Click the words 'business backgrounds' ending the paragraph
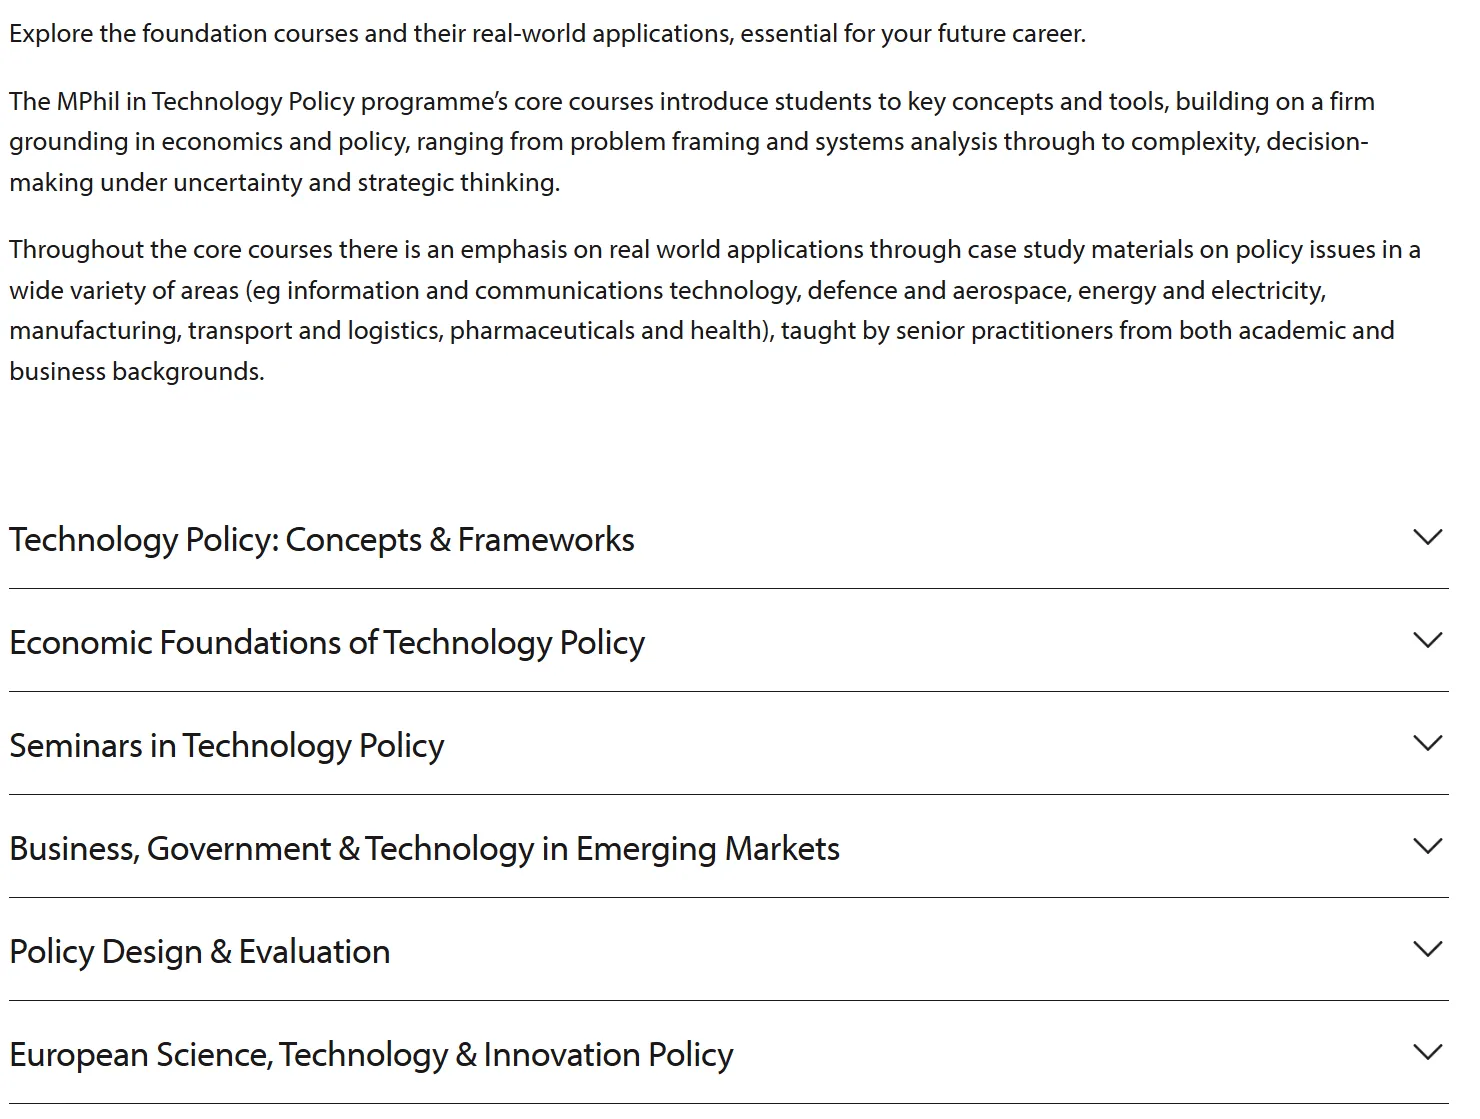 (x=136, y=372)
